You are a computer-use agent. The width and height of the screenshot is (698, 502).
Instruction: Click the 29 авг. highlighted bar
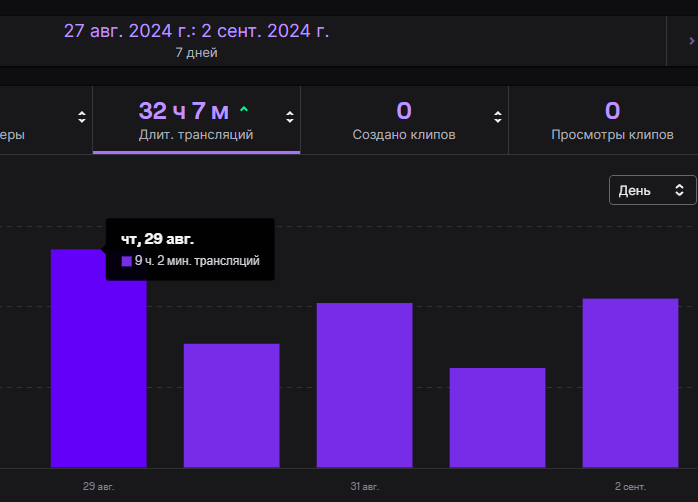[x=99, y=358]
